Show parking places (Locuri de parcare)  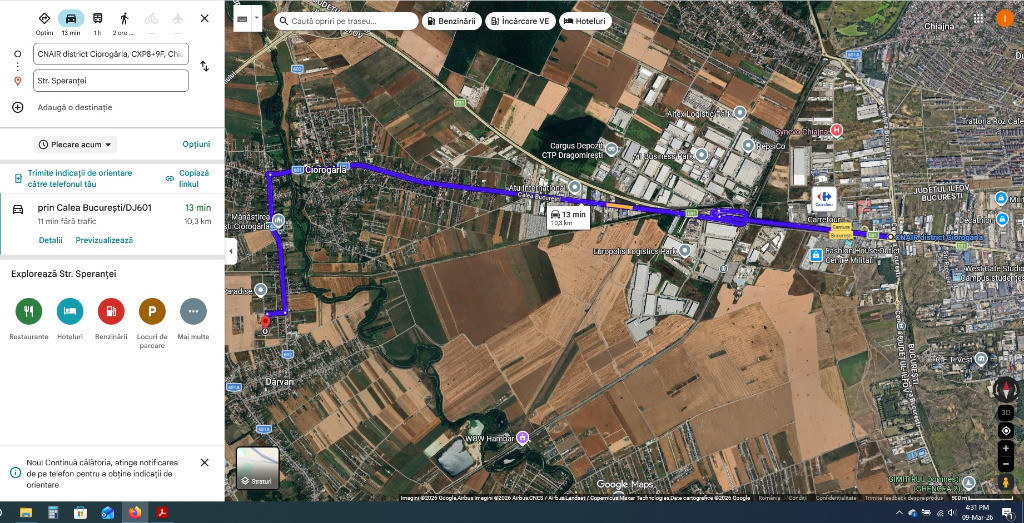[152, 311]
